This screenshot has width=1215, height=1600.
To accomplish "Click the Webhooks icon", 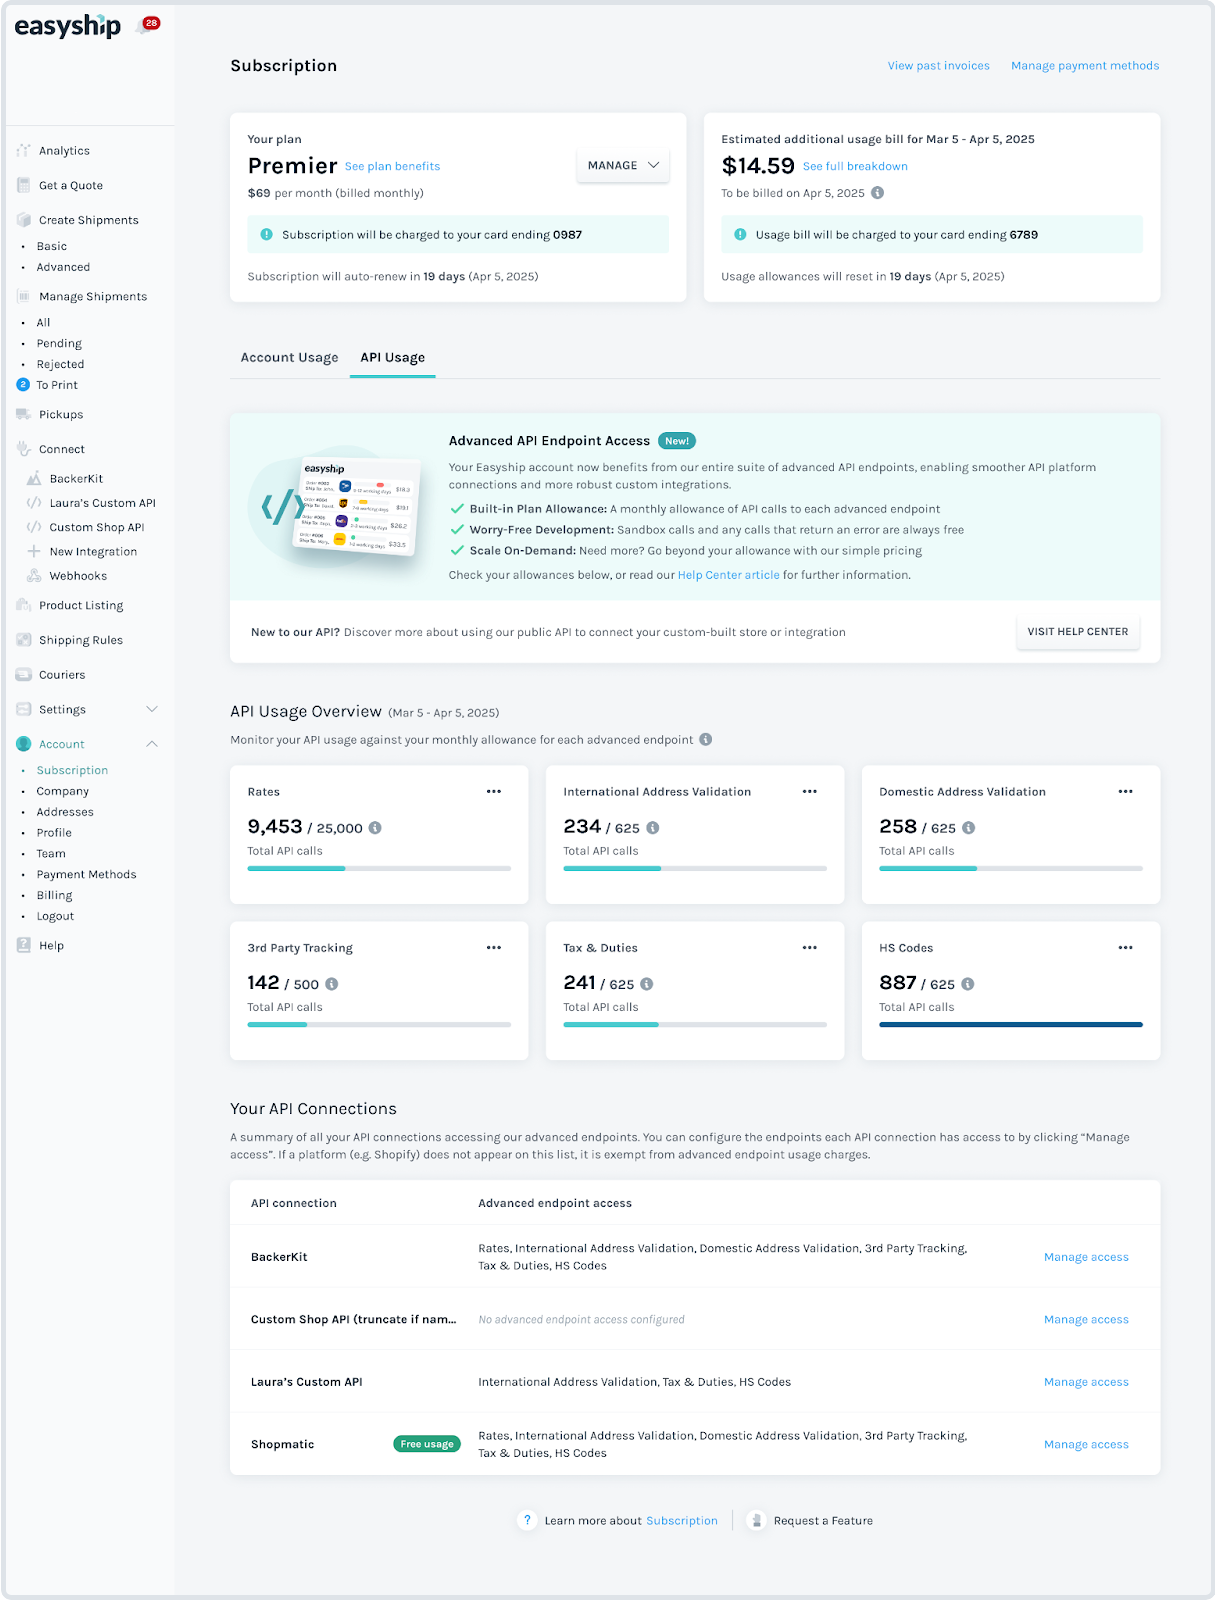I will tap(34, 576).
